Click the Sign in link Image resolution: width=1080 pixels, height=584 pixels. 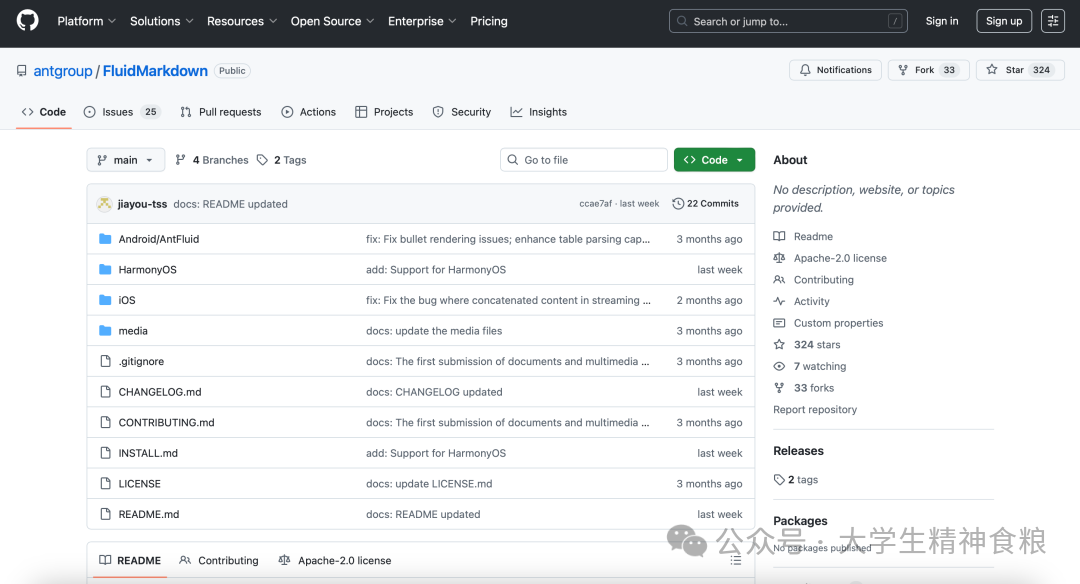pyautogui.click(x=942, y=21)
